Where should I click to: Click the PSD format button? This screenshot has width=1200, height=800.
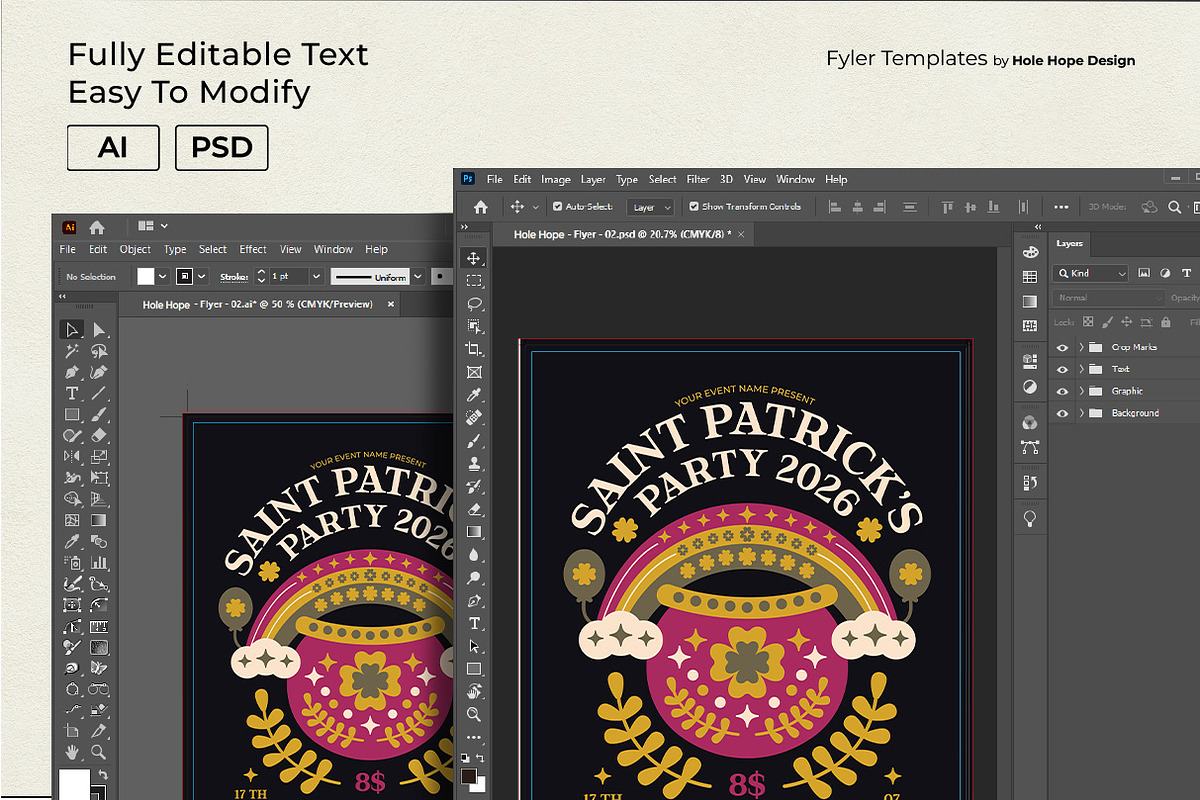pyautogui.click(x=222, y=148)
